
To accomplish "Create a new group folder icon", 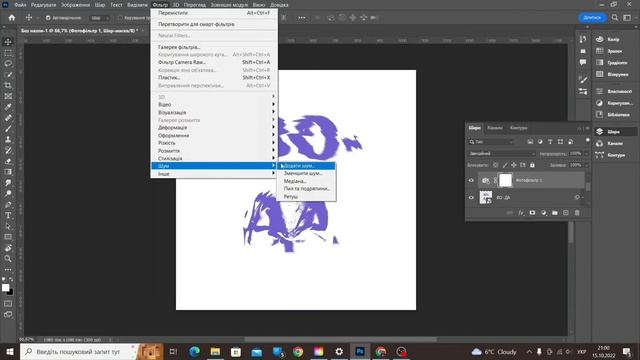I will pyautogui.click(x=555, y=213).
